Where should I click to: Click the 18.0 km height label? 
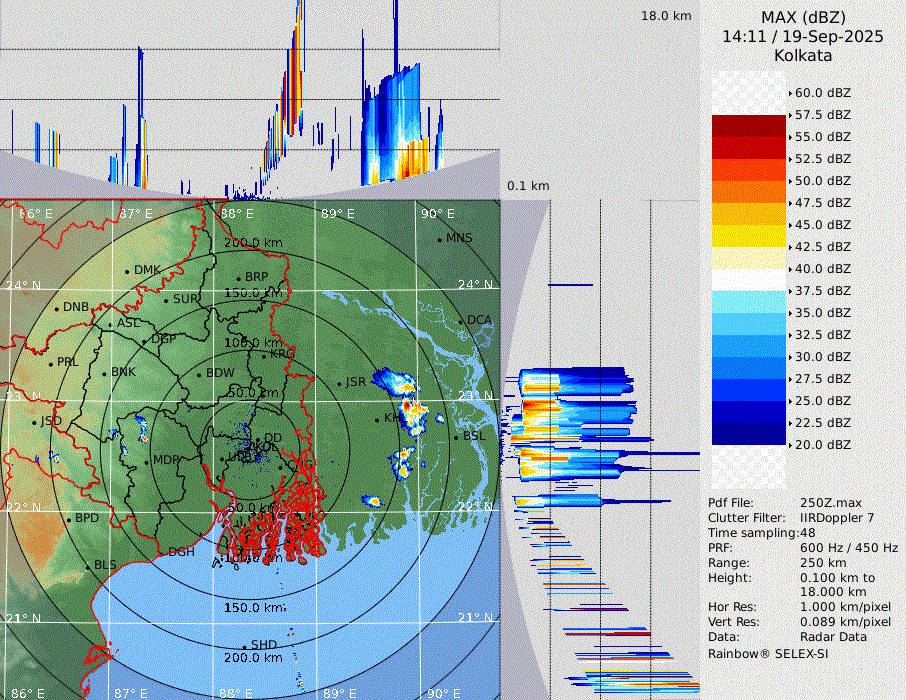pos(666,16)
